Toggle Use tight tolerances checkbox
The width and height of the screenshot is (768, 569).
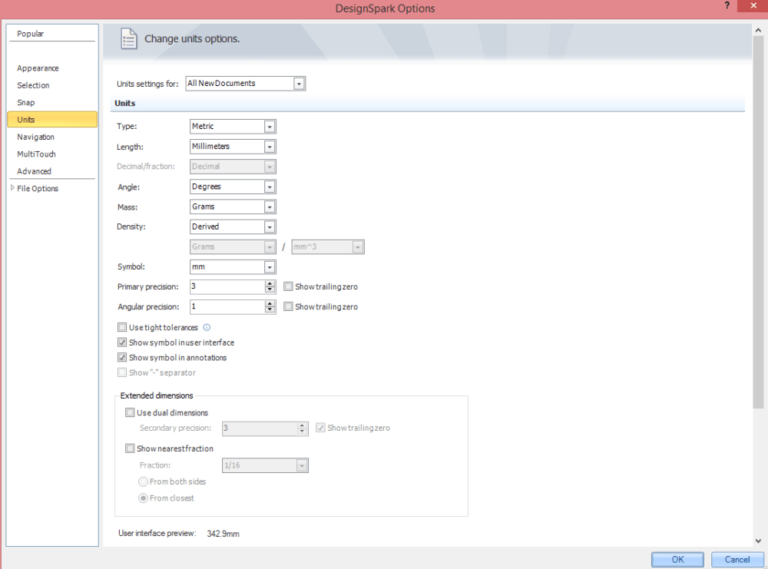122,327
